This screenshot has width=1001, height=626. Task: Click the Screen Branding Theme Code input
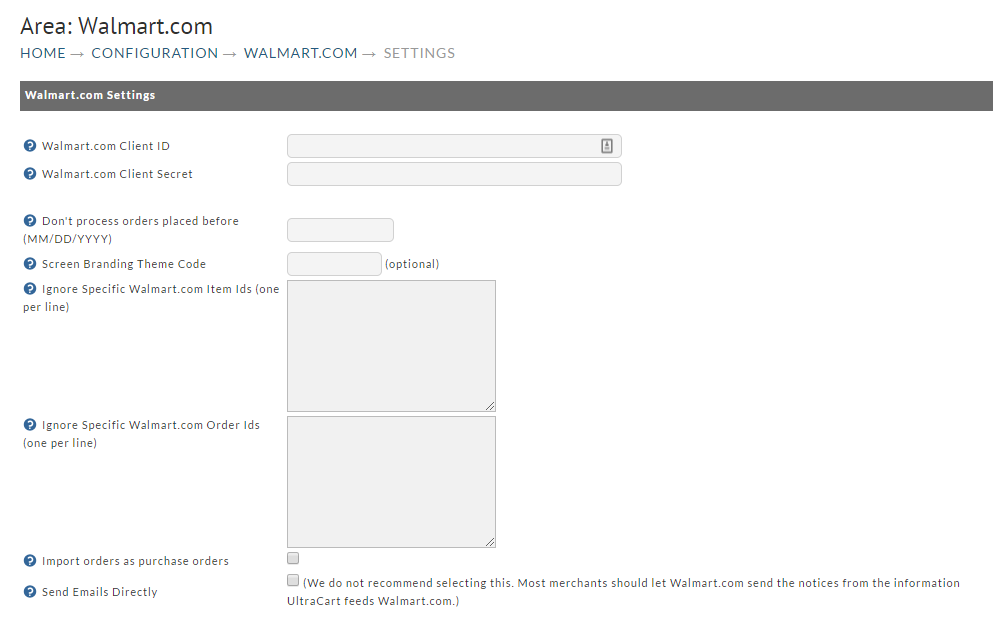click(x=335, y=264)
